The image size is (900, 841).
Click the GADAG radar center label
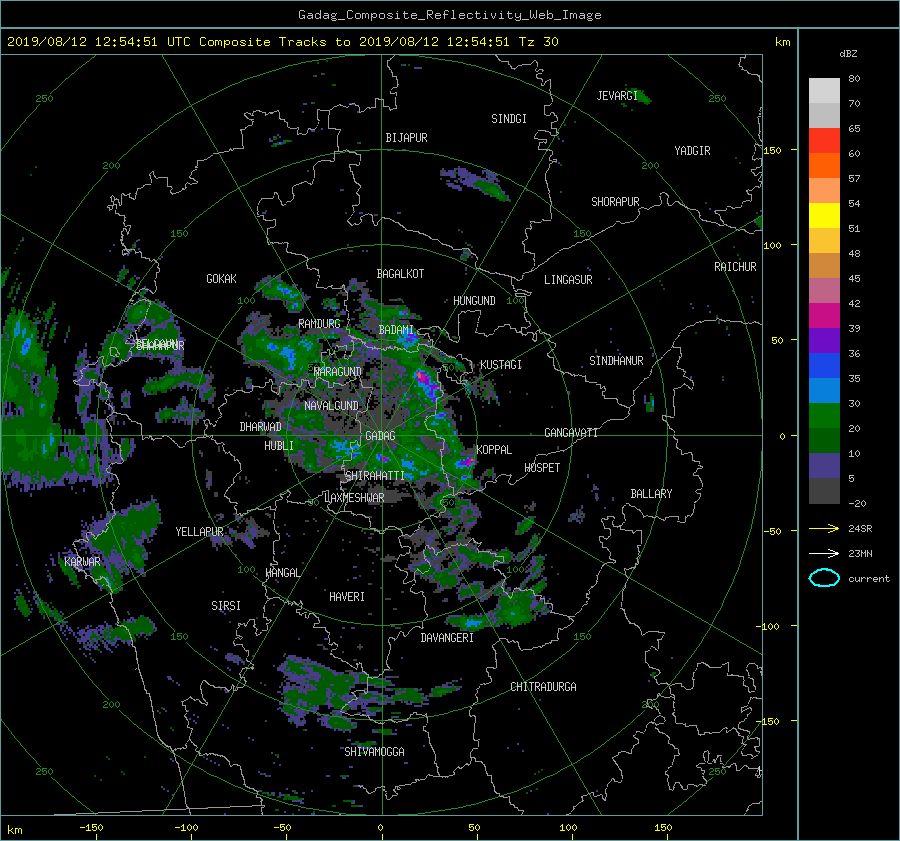pyautogui.click(x=380, y=436)
